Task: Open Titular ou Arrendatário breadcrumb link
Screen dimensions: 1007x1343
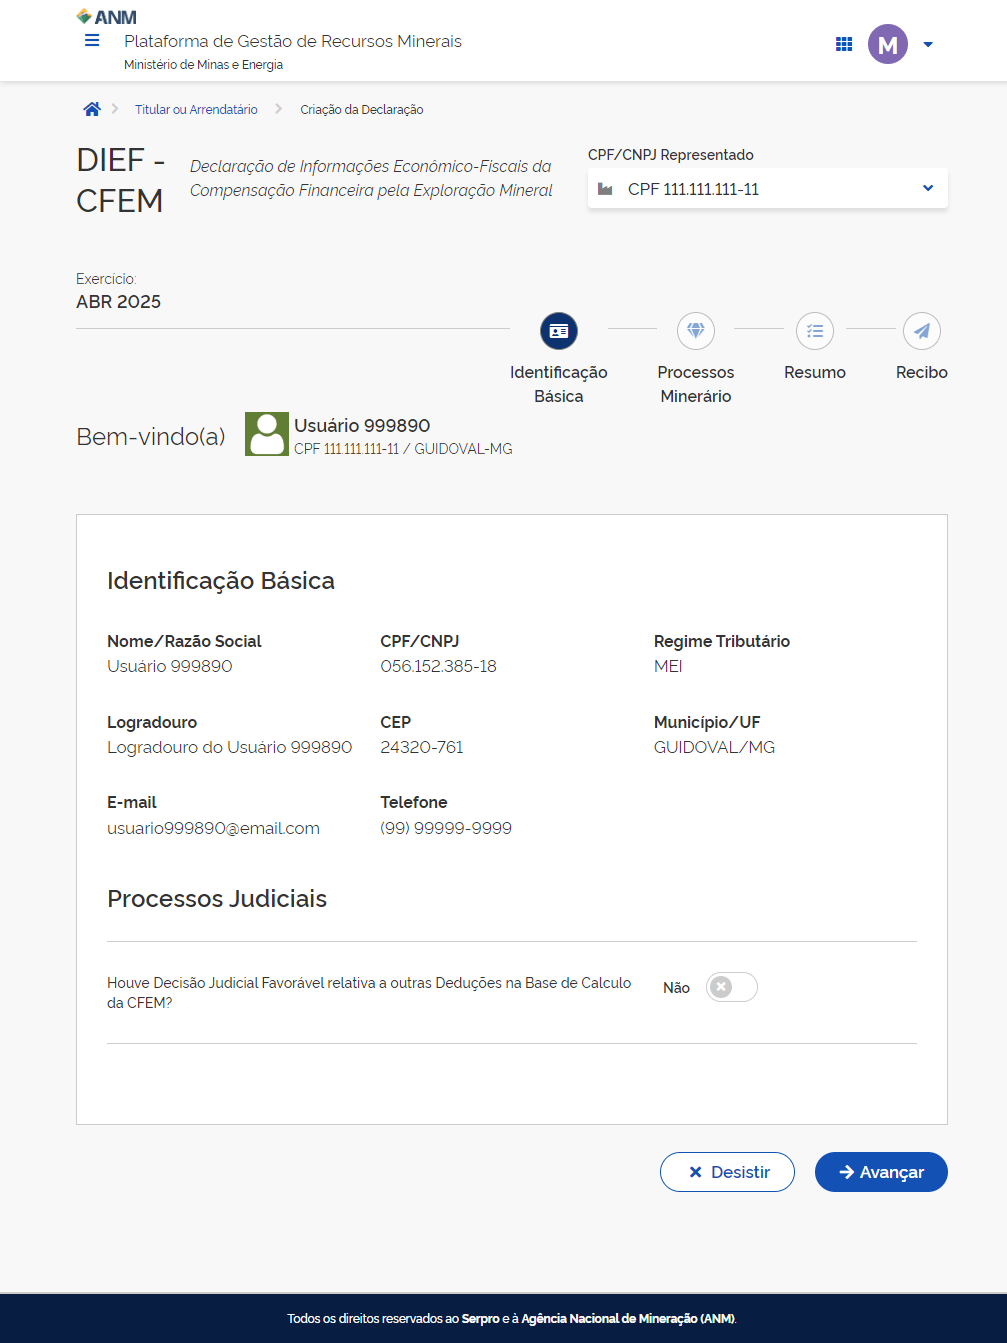Action: [x=196, y=110]
